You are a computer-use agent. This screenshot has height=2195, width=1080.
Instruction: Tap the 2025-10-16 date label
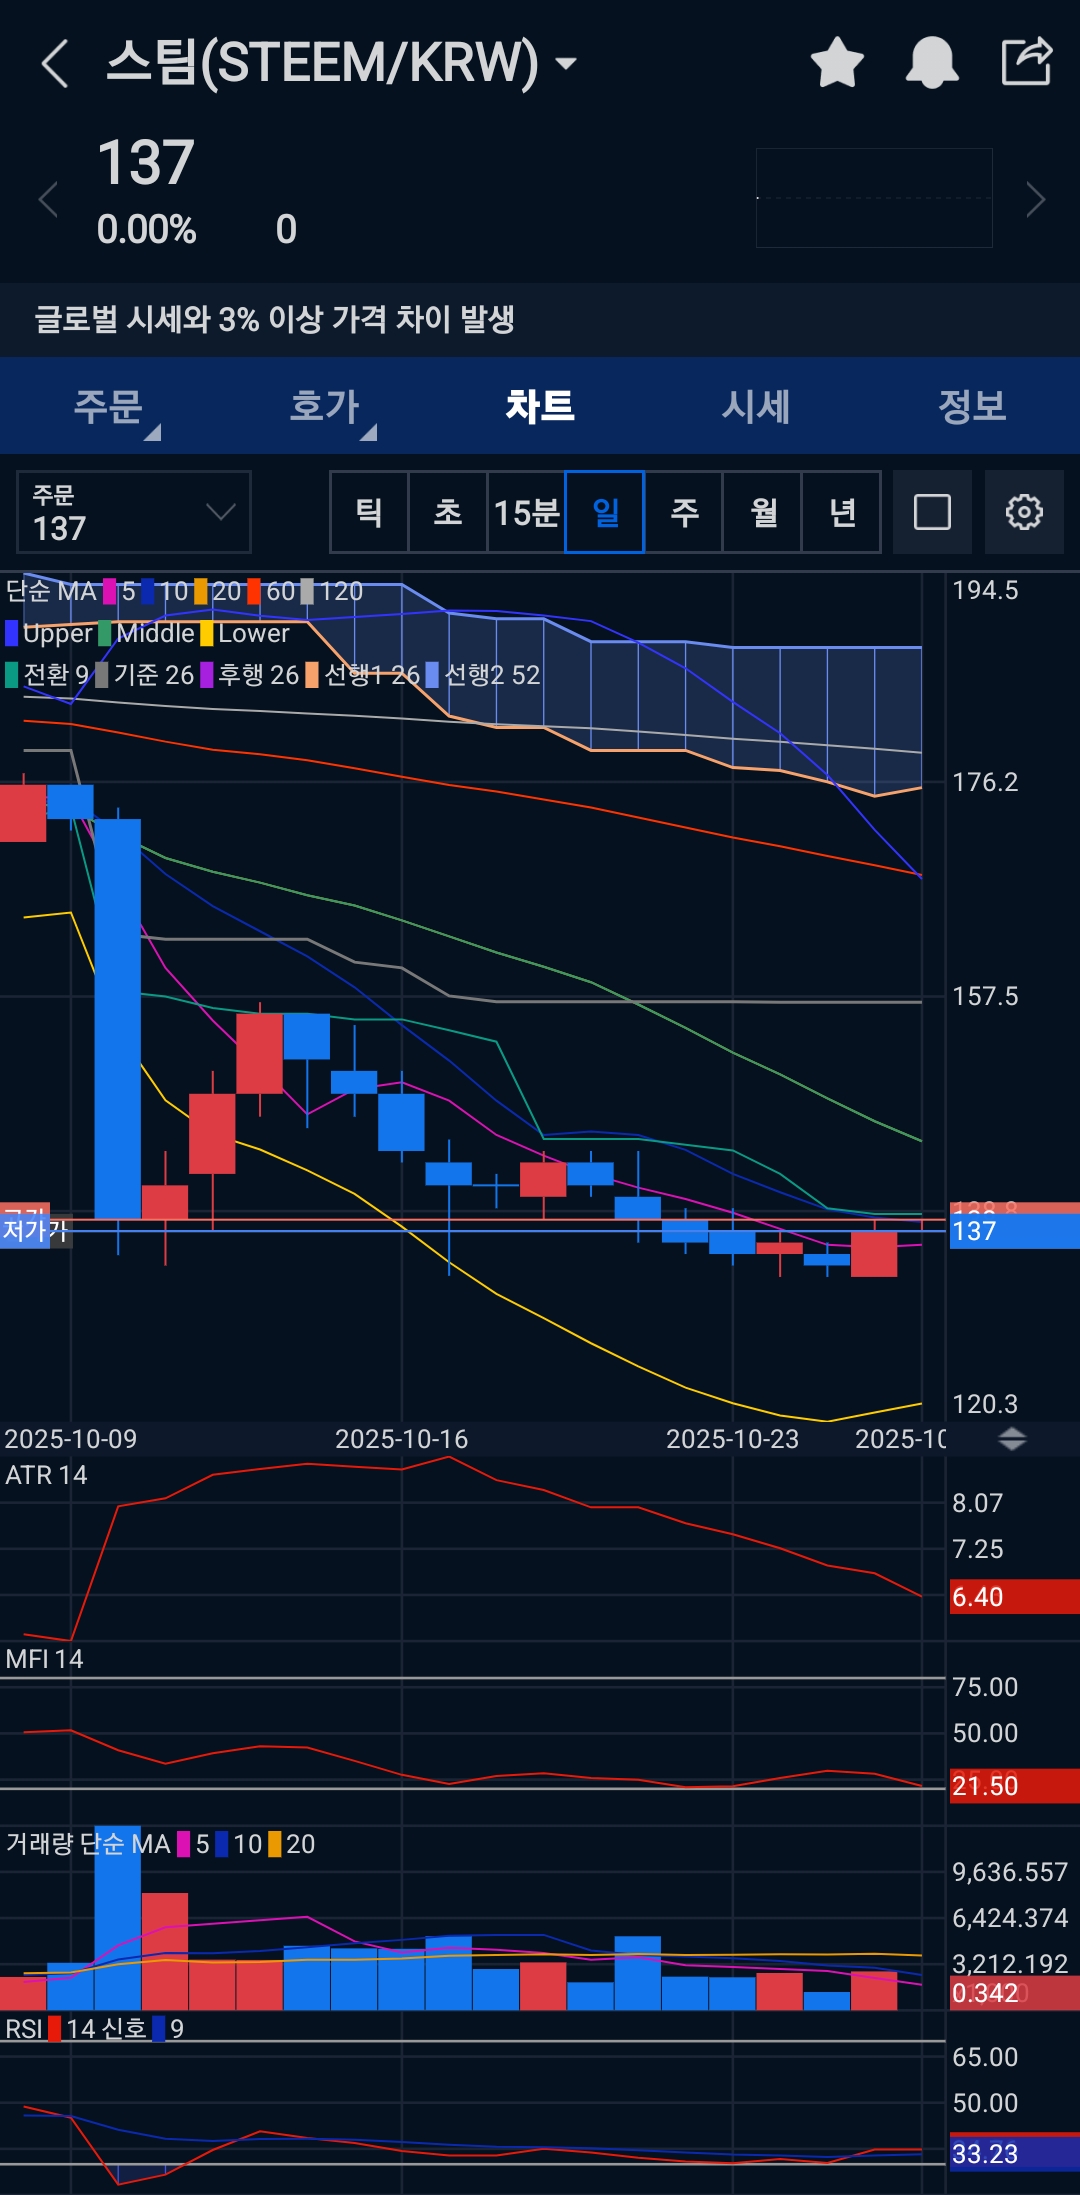[401, 1439]
